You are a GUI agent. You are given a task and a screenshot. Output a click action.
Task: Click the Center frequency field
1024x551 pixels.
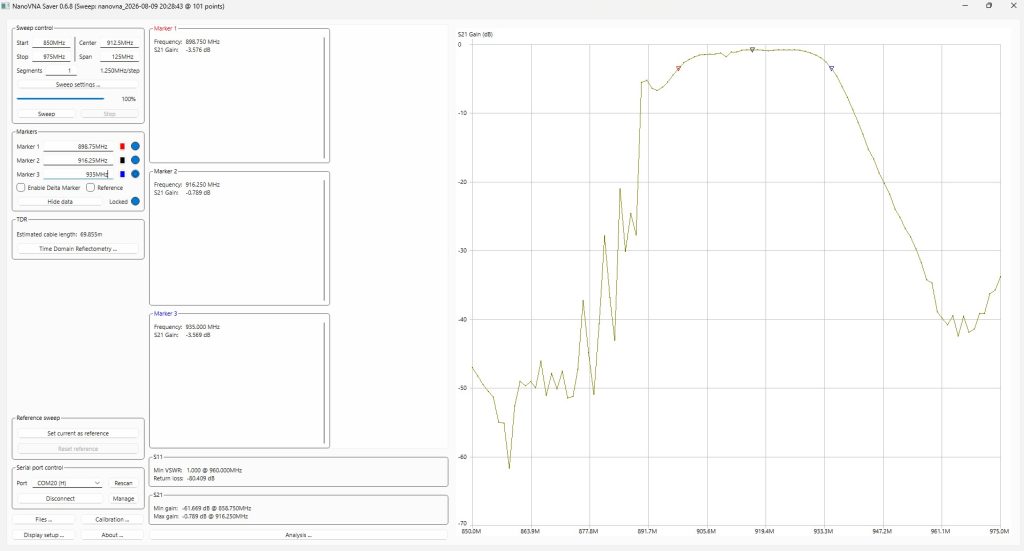click(x=120, y=43)
